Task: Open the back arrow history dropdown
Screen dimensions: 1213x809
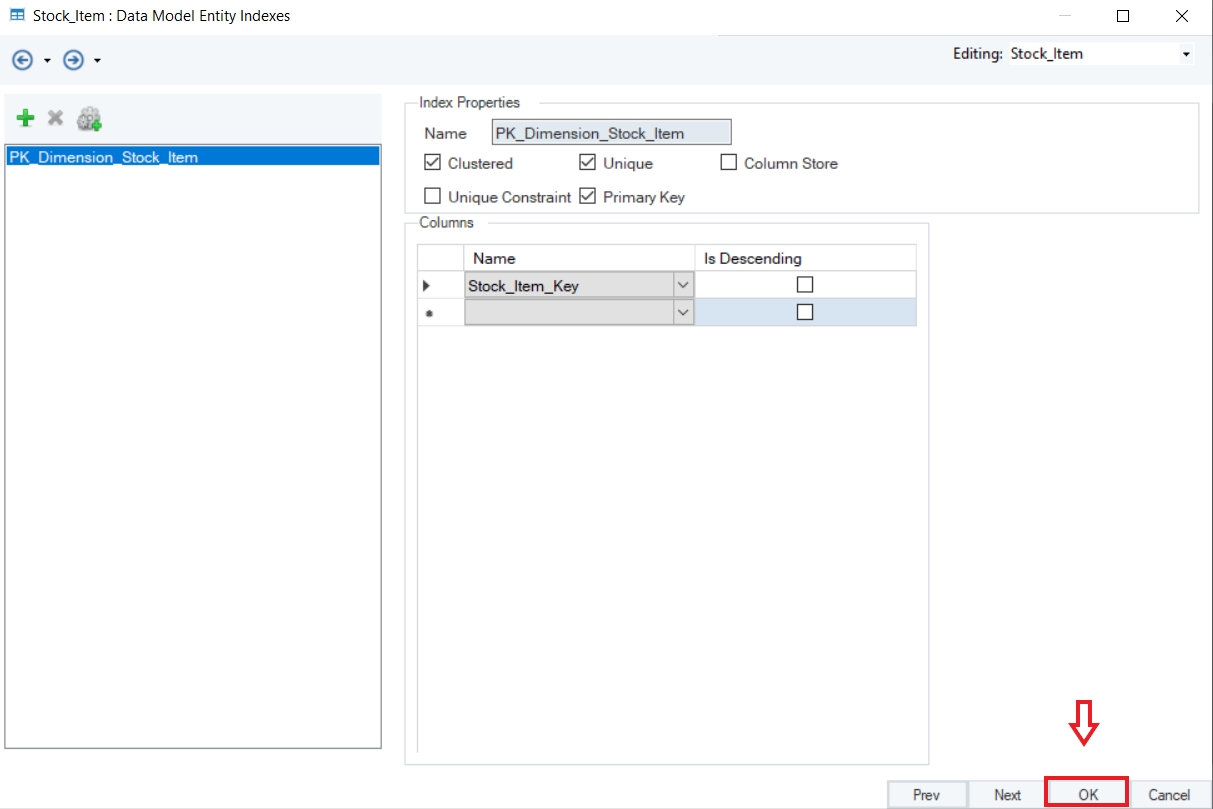Action: point(47,61)
